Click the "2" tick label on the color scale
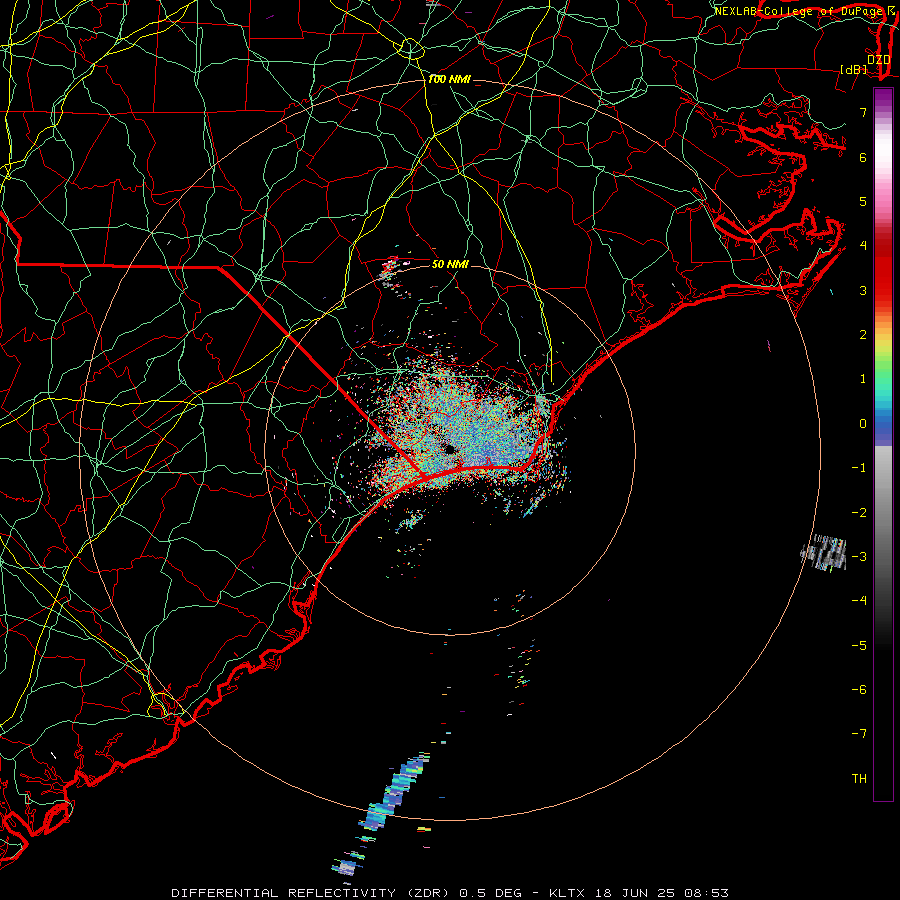Screen dimensions: 900x900 point(863,335)
